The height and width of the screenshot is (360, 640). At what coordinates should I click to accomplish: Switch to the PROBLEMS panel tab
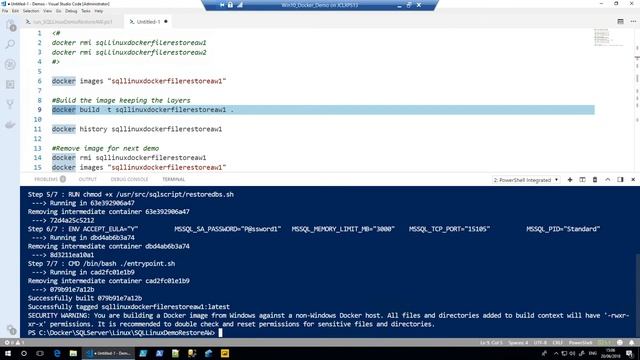click(x=50, y=179)
